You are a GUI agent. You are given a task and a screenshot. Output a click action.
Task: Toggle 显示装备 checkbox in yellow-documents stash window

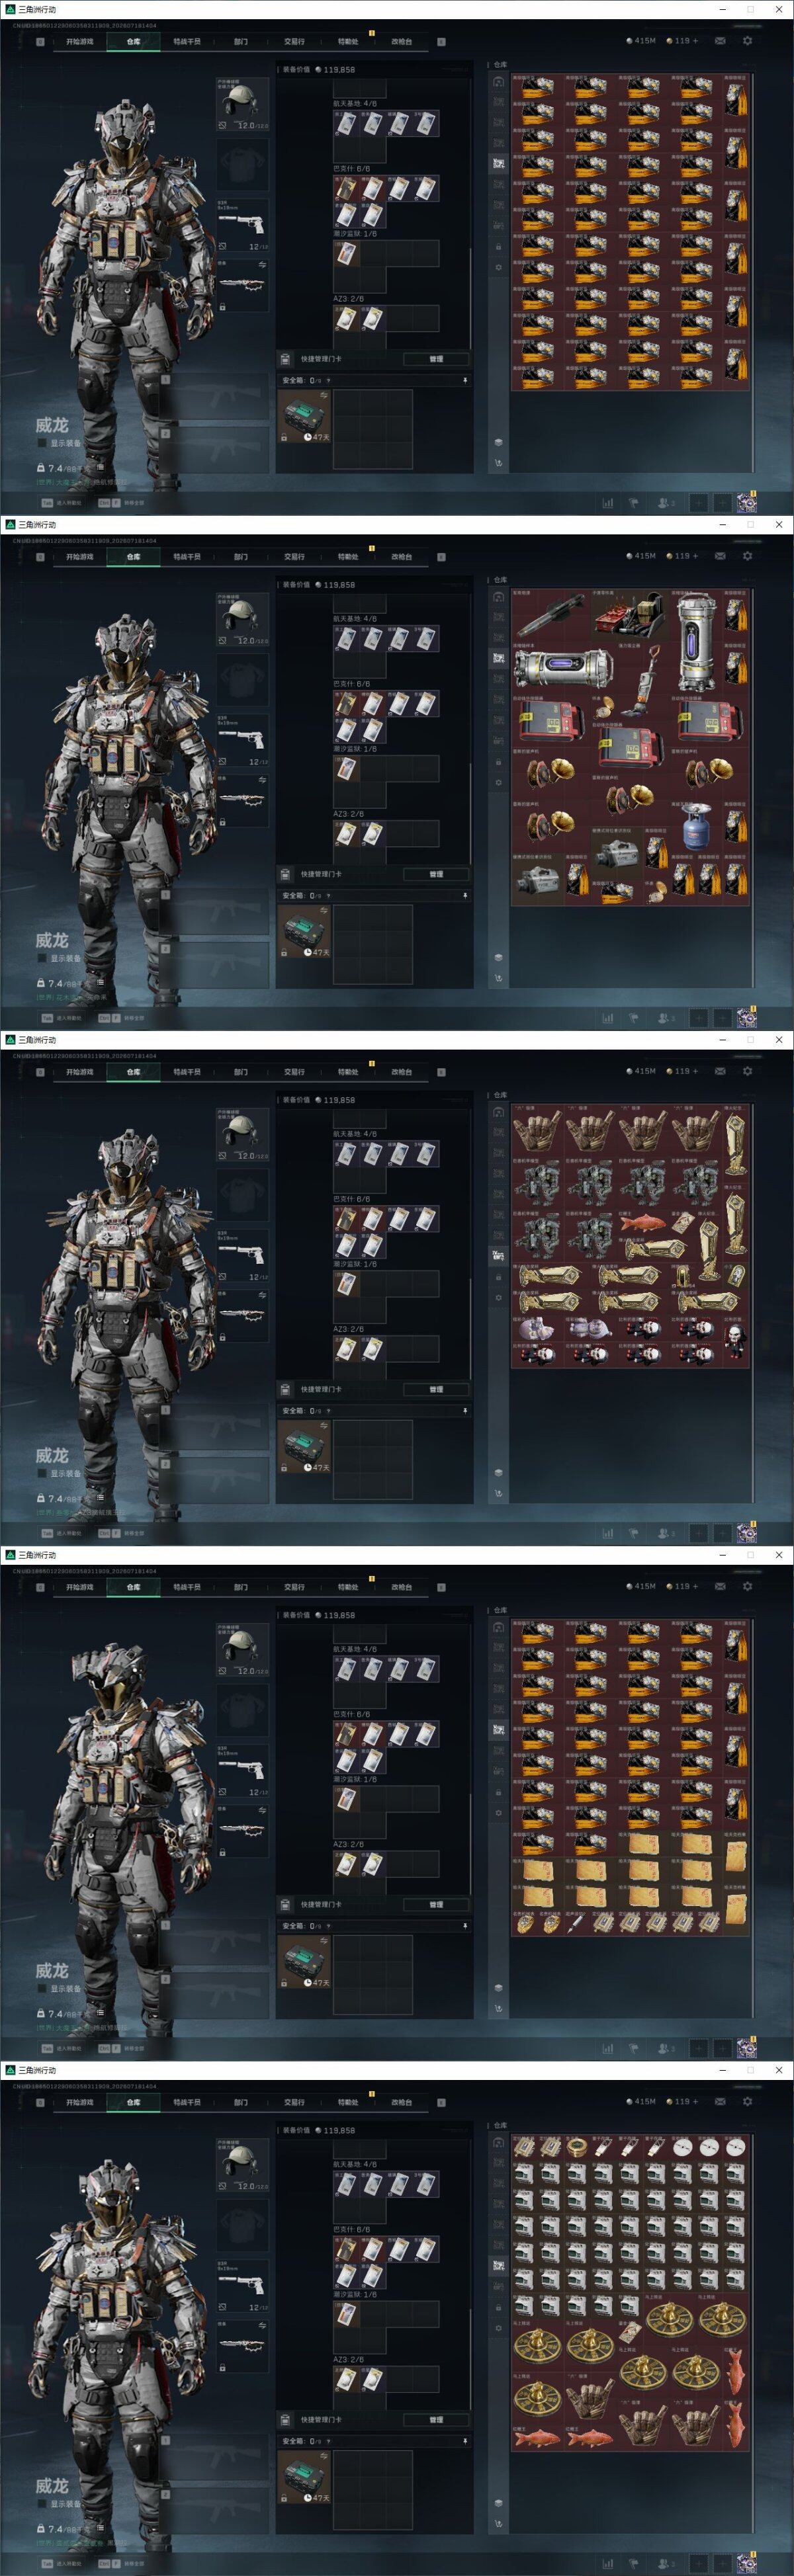(42, 1988)
